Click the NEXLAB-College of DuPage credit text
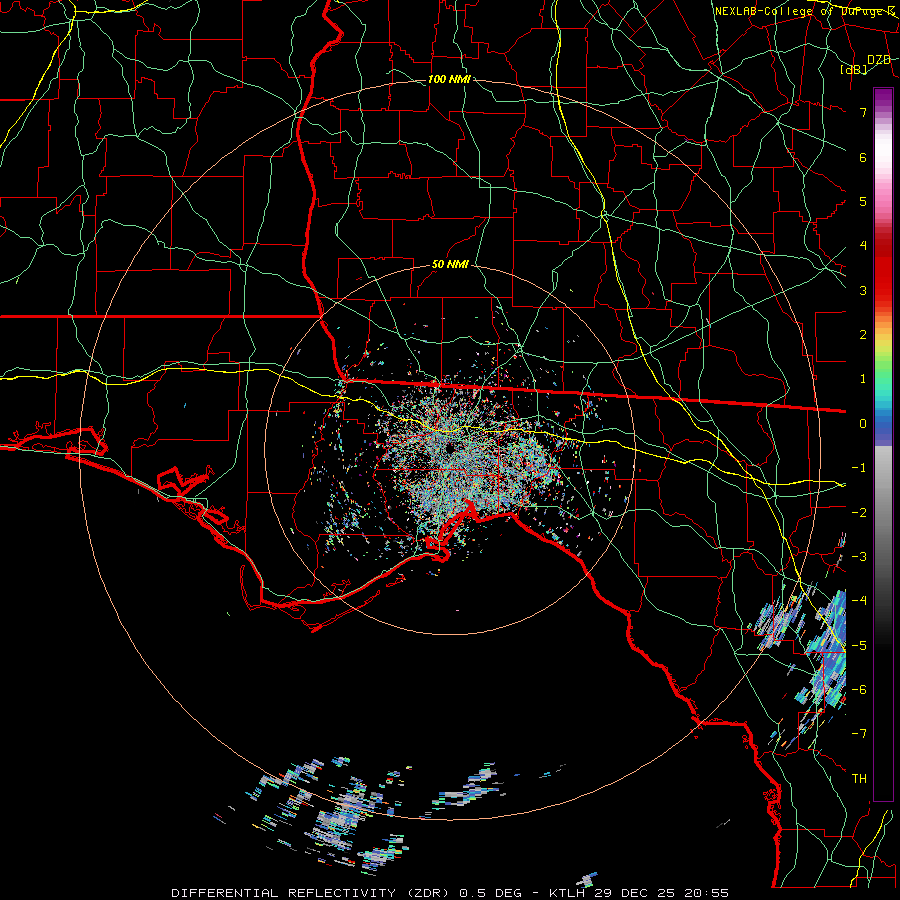Image resolution: width=900 pixels, height=900 pixels. 805,11
